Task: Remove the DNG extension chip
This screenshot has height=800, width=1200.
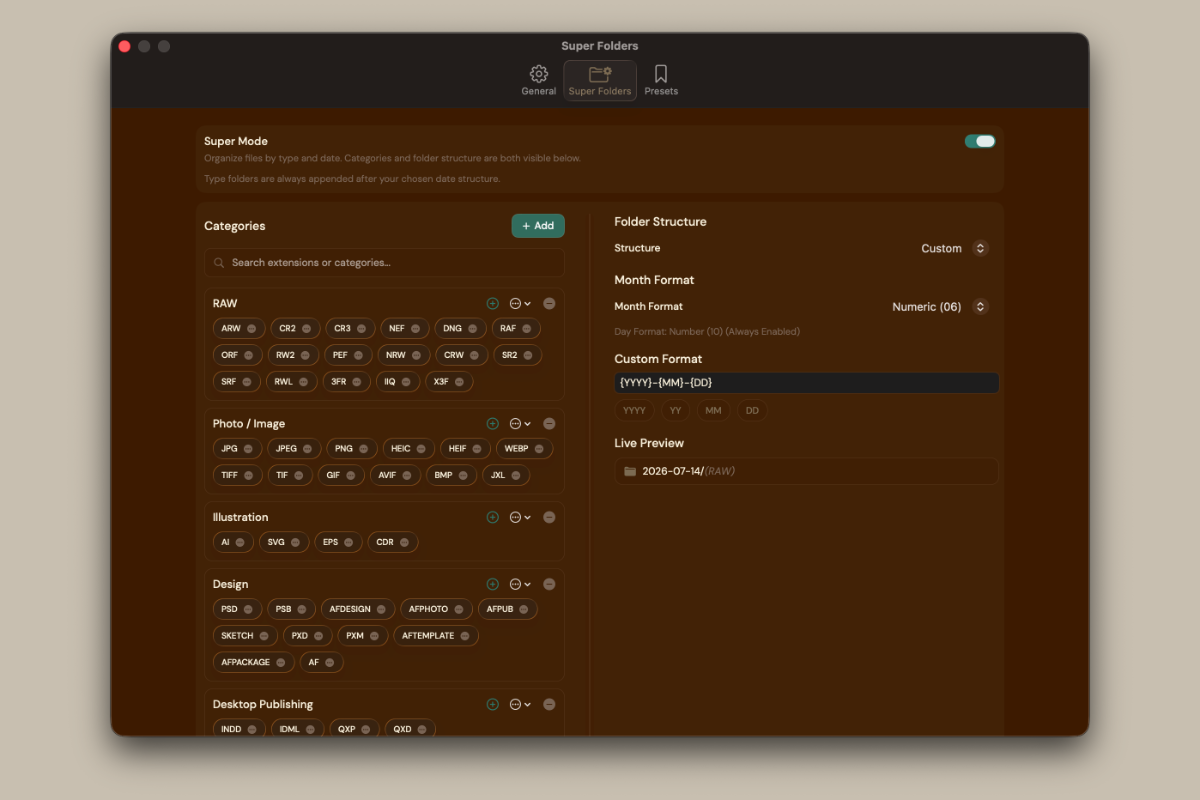Action: tap(472, 329)
